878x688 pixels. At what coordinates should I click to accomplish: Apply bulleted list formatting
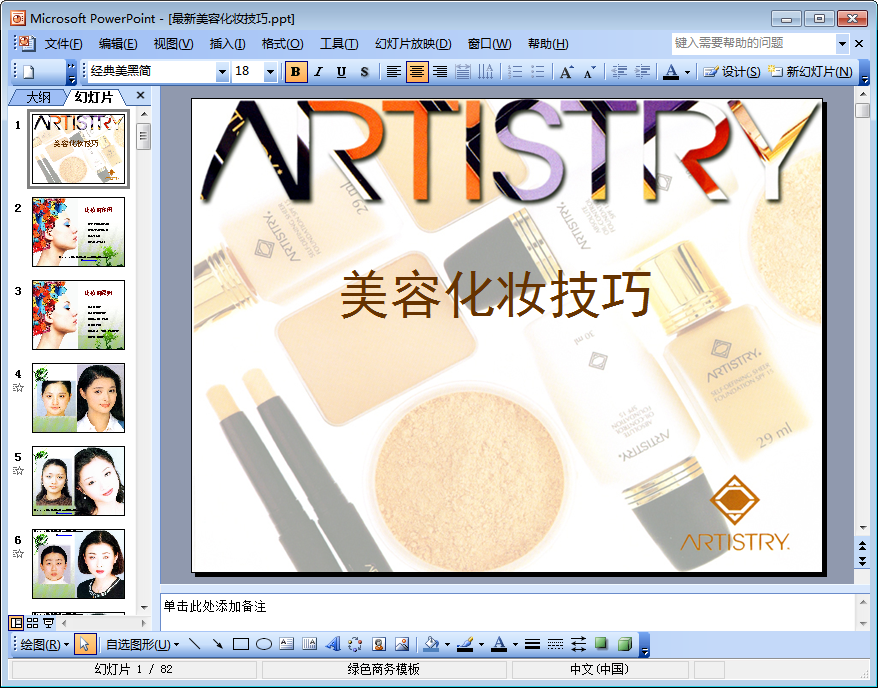[538, 72]
